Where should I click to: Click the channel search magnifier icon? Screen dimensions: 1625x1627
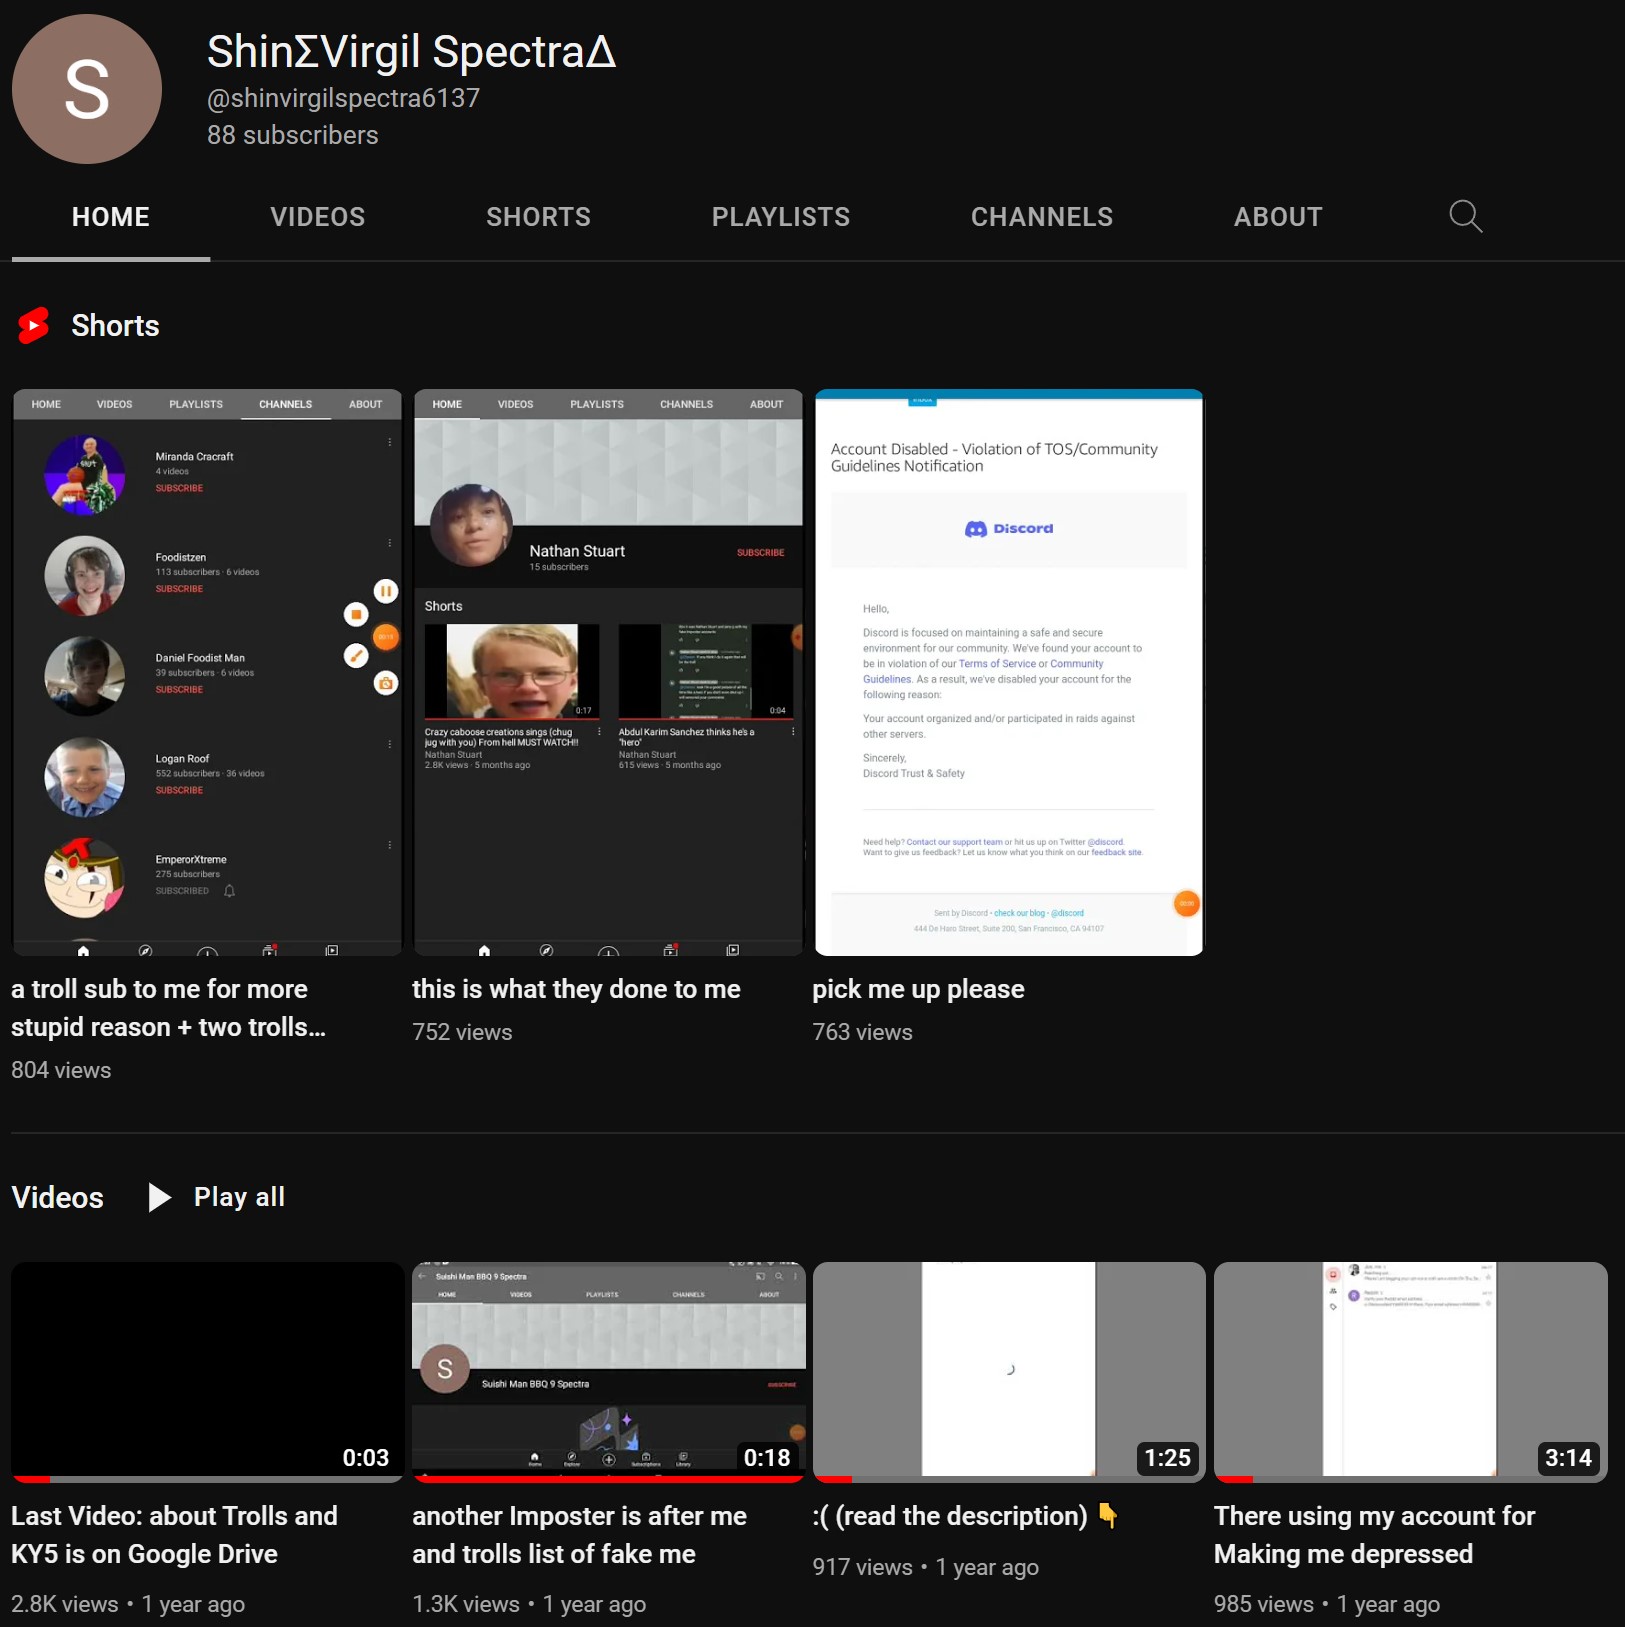[1465, 216]
